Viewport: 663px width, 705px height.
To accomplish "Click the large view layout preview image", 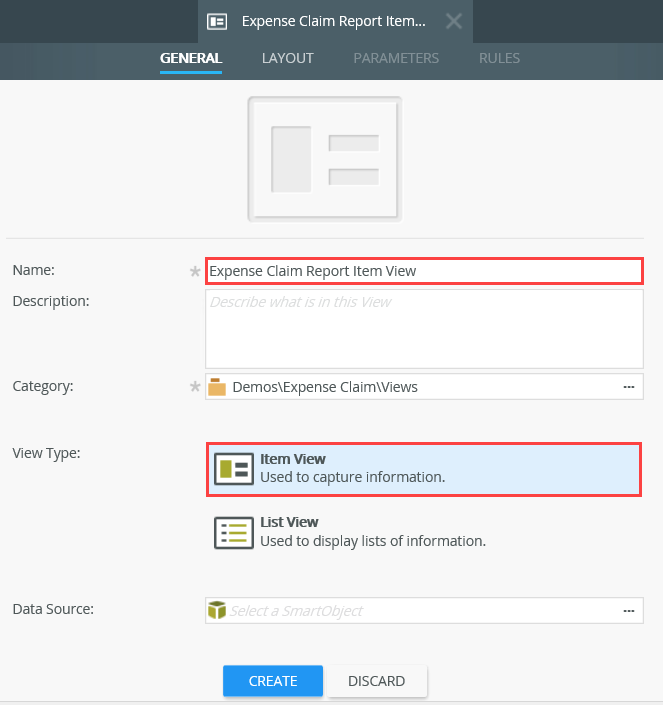I will 325,159.
